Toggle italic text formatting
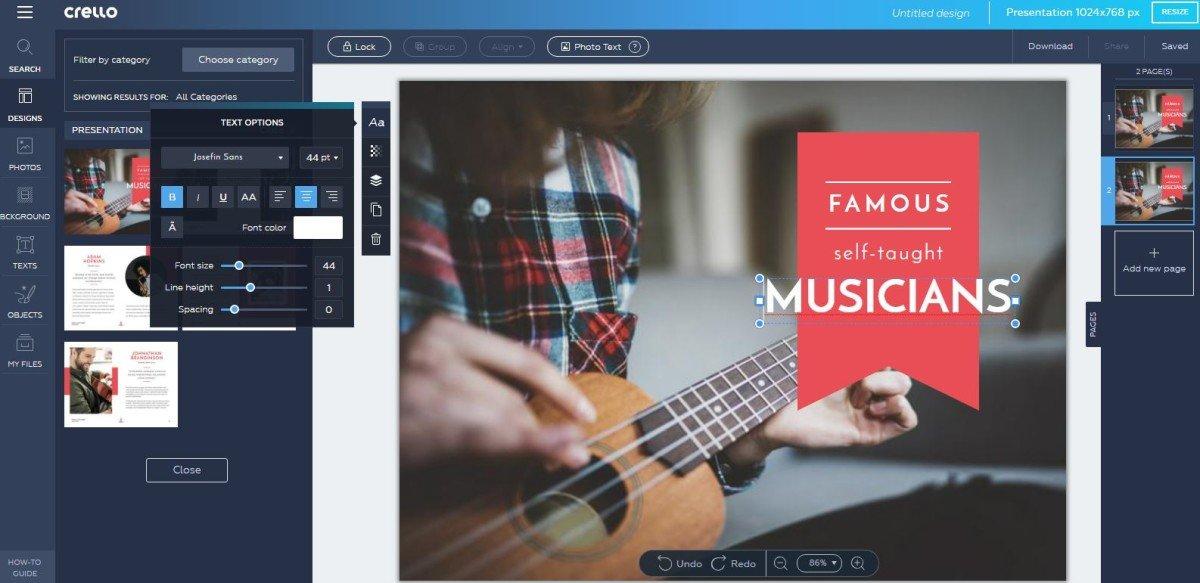 pyautogui.click(x=198, y=197)
